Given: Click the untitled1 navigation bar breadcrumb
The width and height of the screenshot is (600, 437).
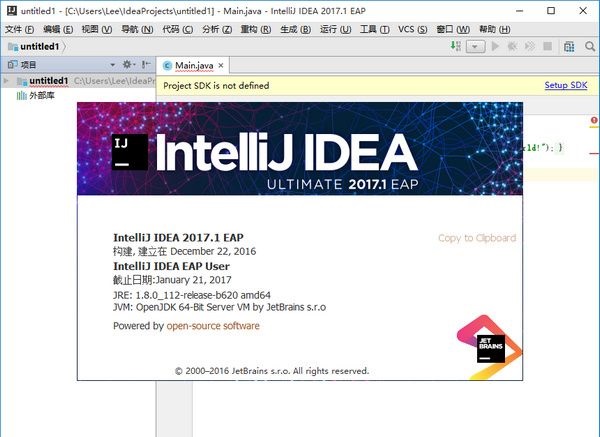Looking at the screenshot, I should (x=39, y=46).
